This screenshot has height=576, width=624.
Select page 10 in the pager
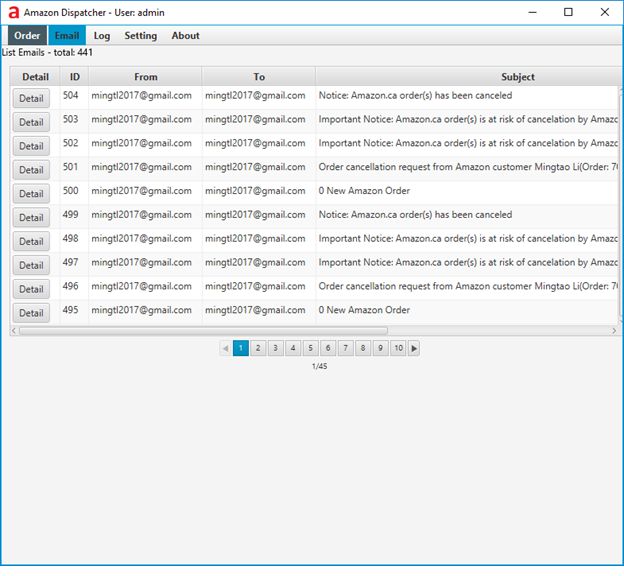coord(398,348)
